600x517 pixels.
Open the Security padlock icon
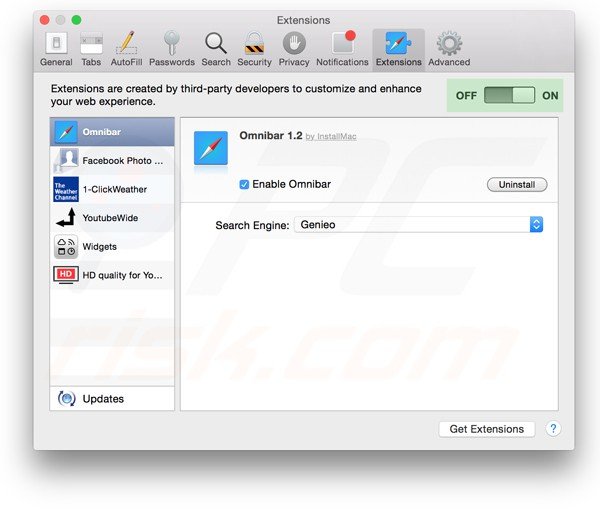coord(254,43)
